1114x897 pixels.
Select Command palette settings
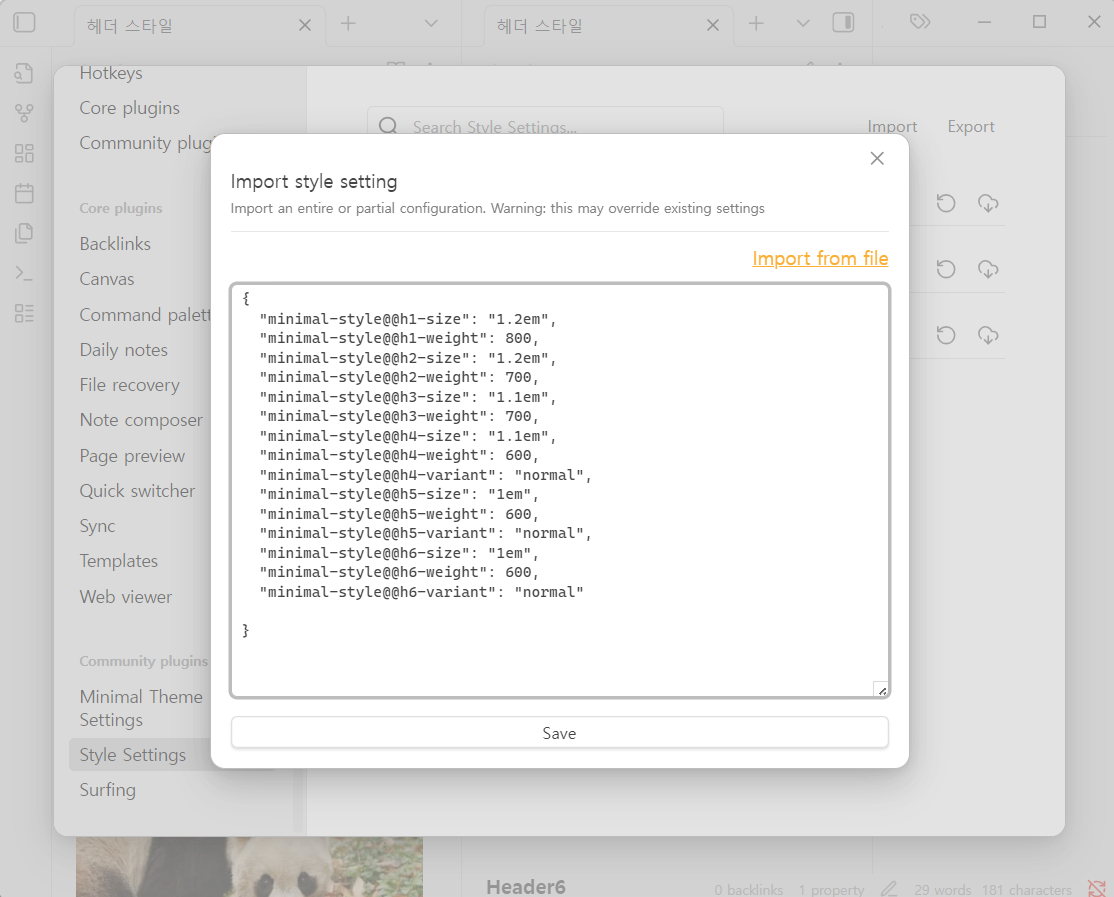tap(145, 315)
